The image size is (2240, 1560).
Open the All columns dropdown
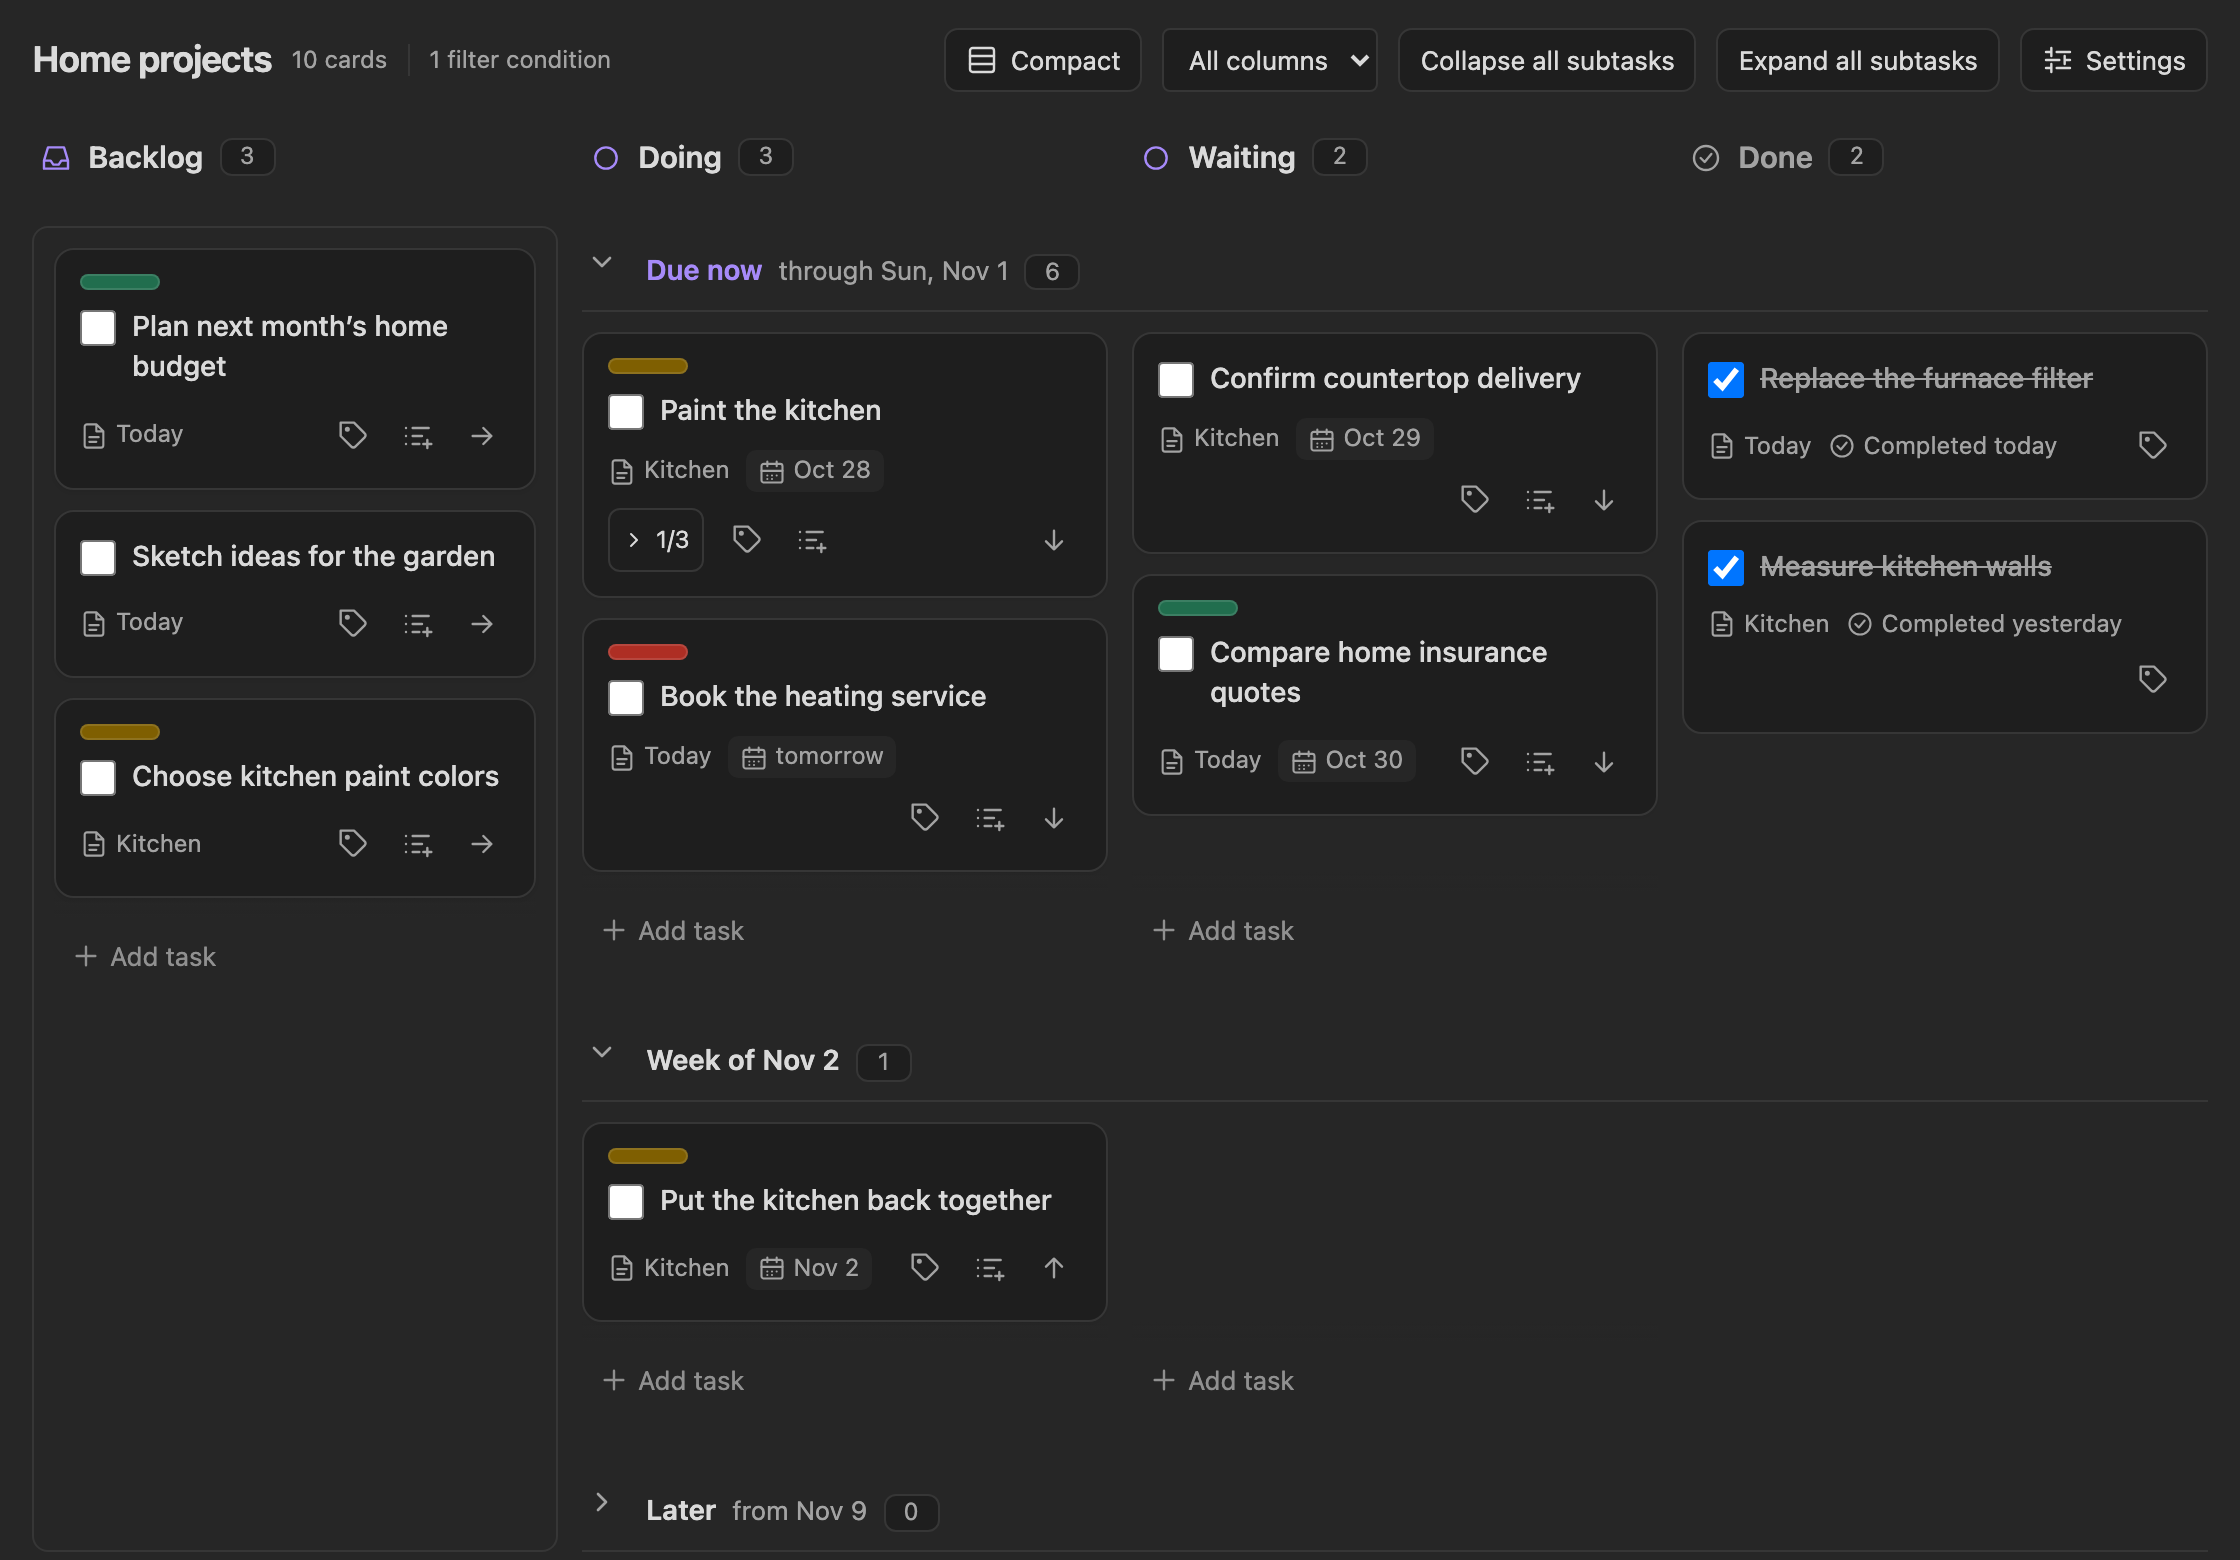click(1270, 60)
